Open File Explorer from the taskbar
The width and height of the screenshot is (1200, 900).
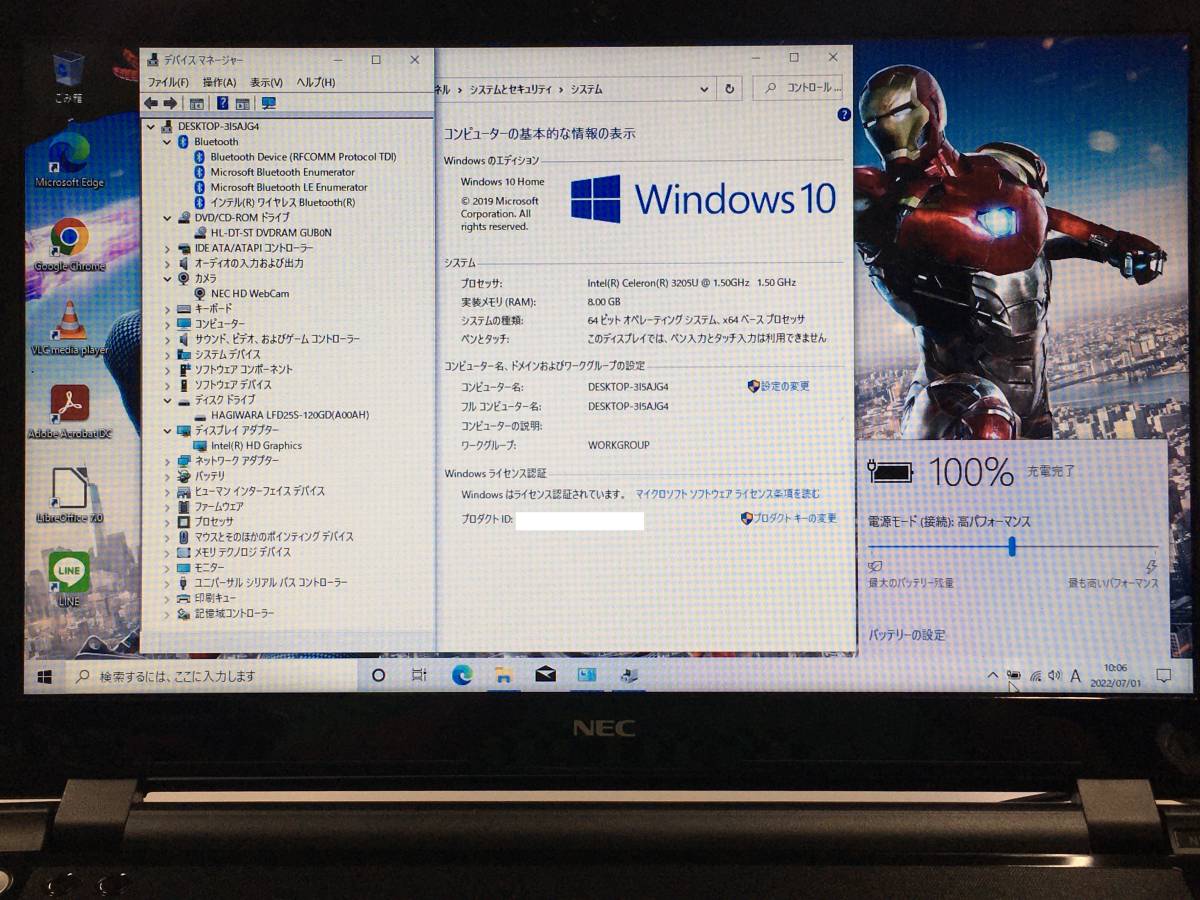(504, 676)
